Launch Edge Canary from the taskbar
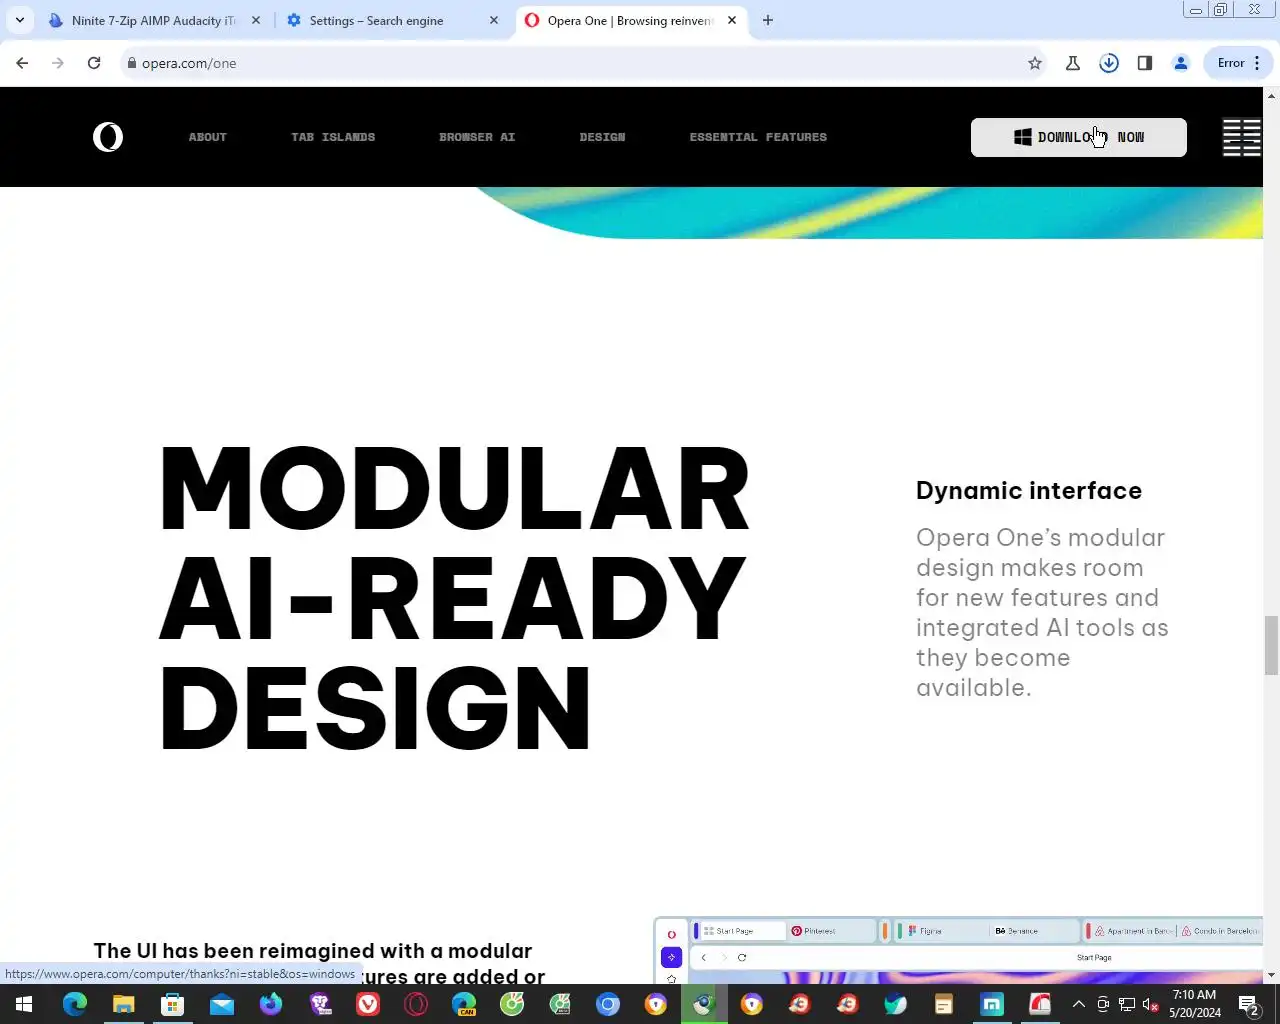Viewport: 1280px width, 1024px height. coord(464,1004)
